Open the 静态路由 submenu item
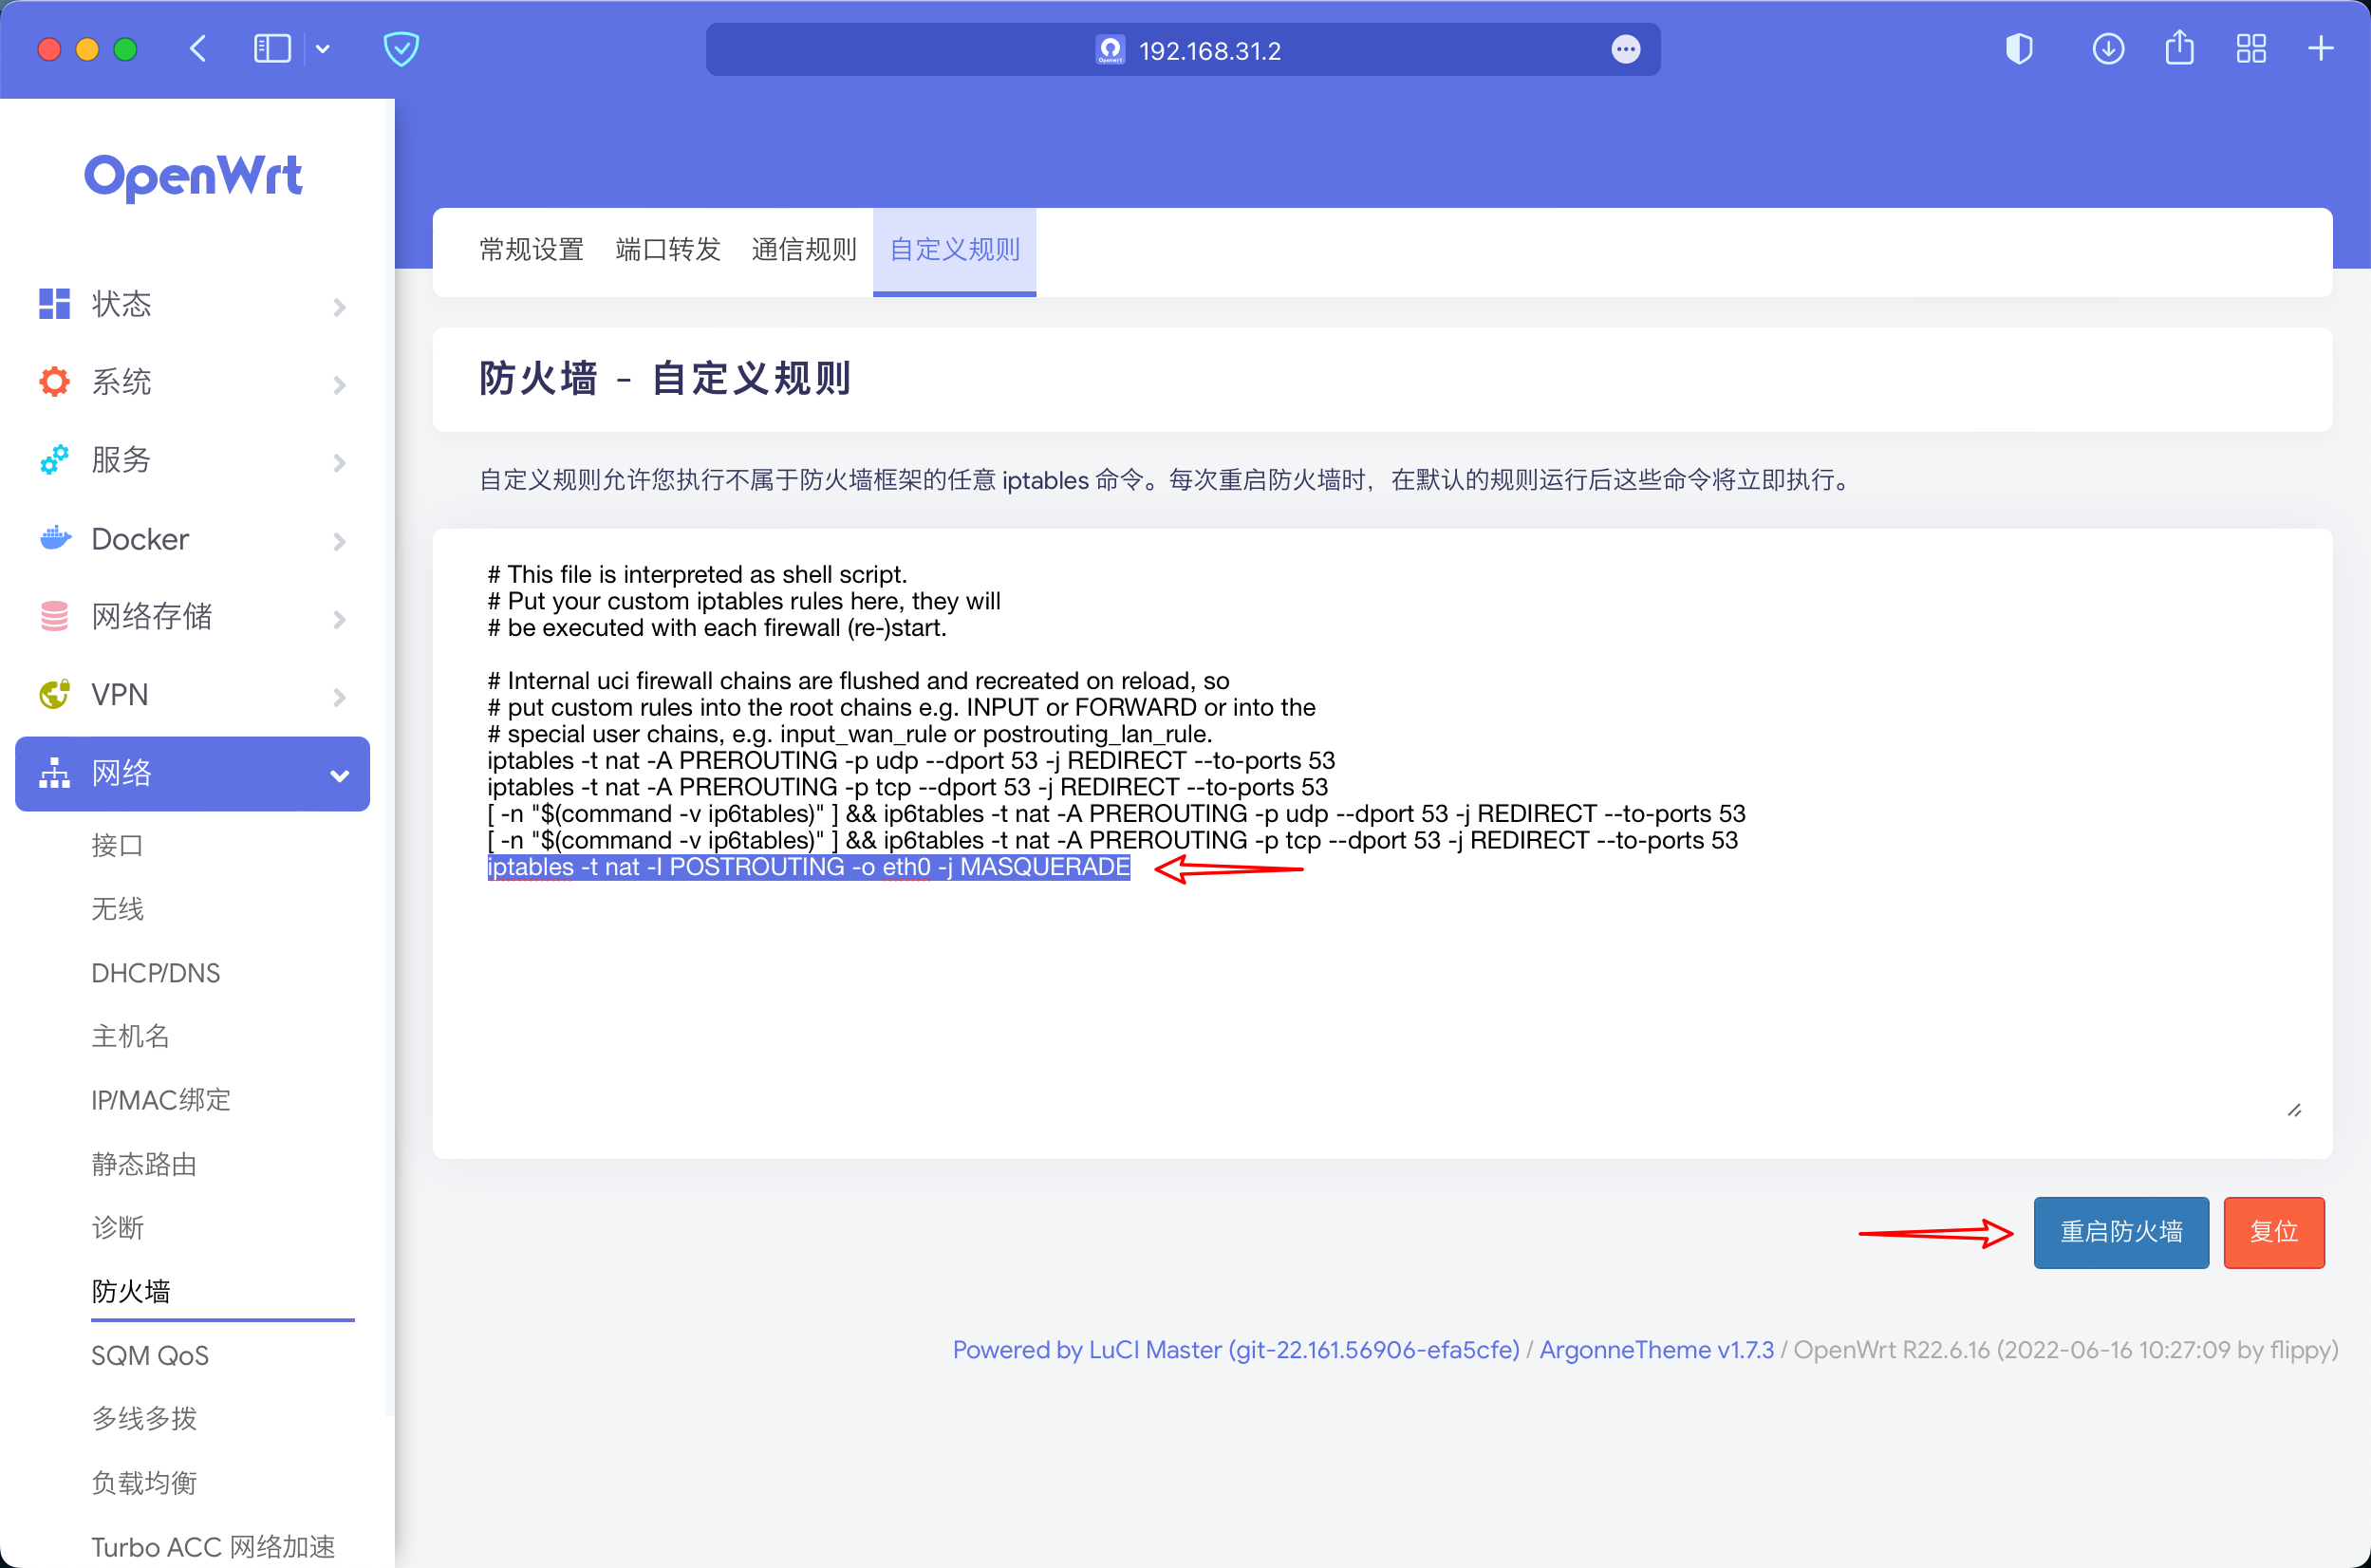The image size is (2371, 1568). click(x=144, y=1164)
